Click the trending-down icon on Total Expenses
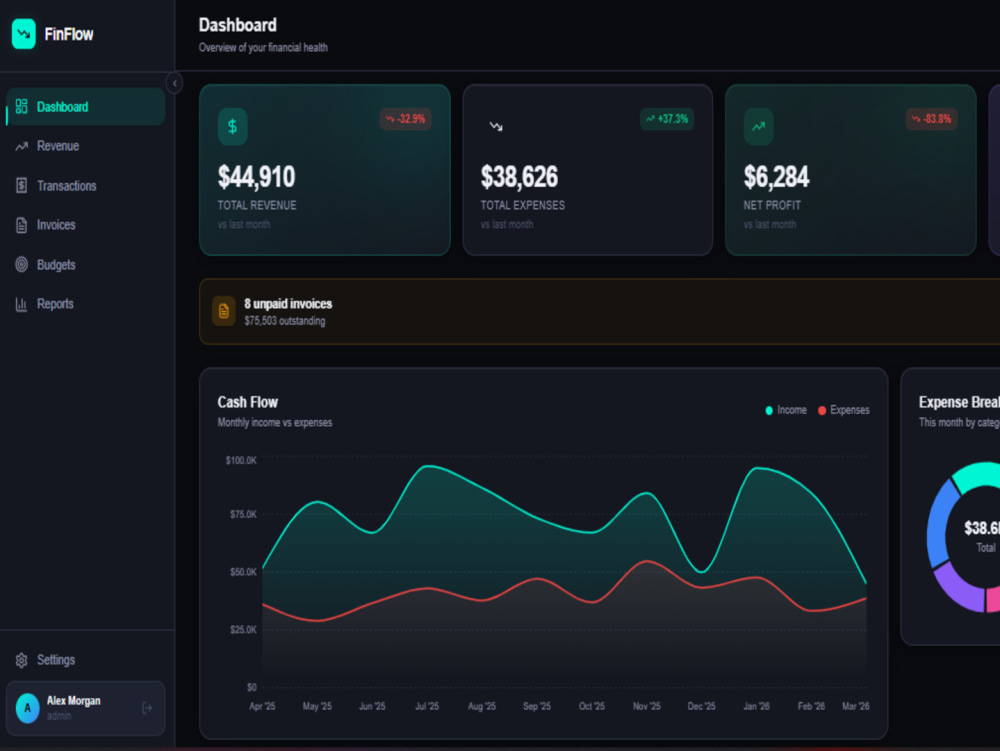Viewport: 1000px width, 751px height. pyautogui.click(x=496, y=127)
